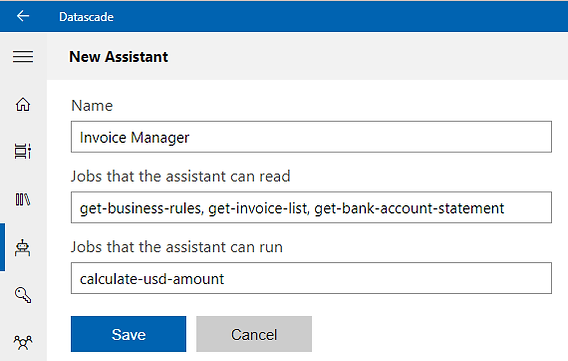
Task: Go back using the header arrow
Action: point(23,16)
